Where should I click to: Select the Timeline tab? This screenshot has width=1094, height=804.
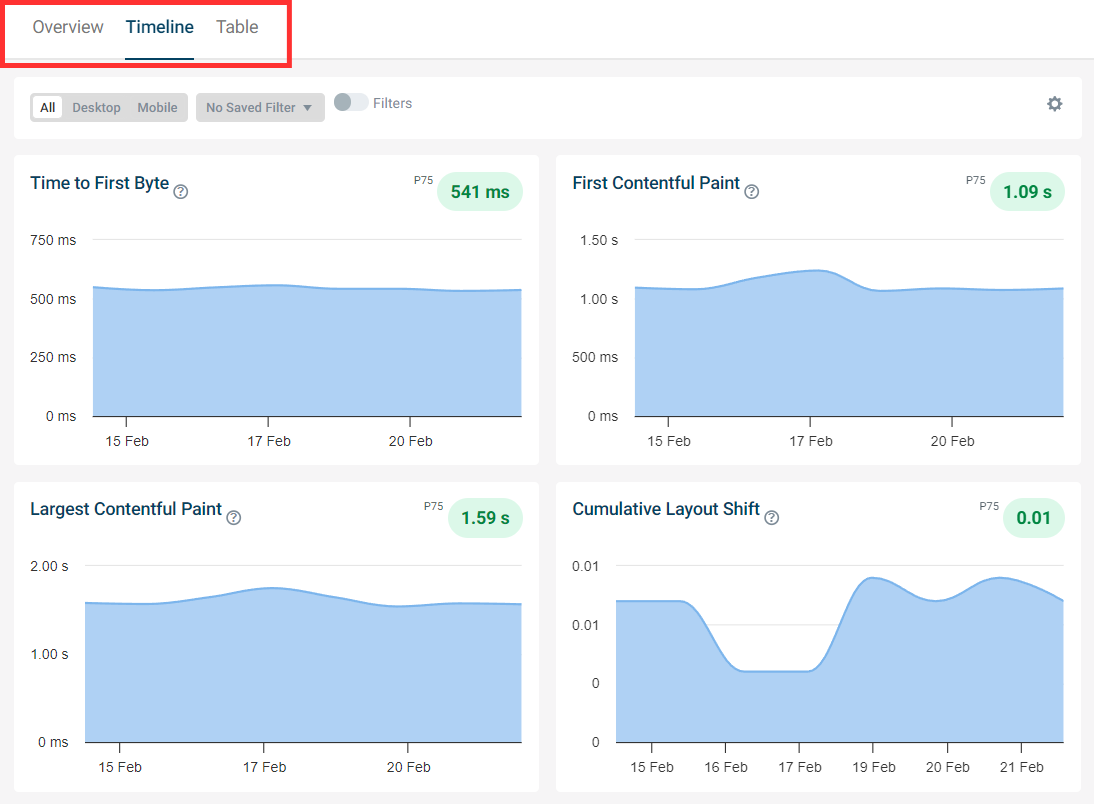tap(159, 27)
